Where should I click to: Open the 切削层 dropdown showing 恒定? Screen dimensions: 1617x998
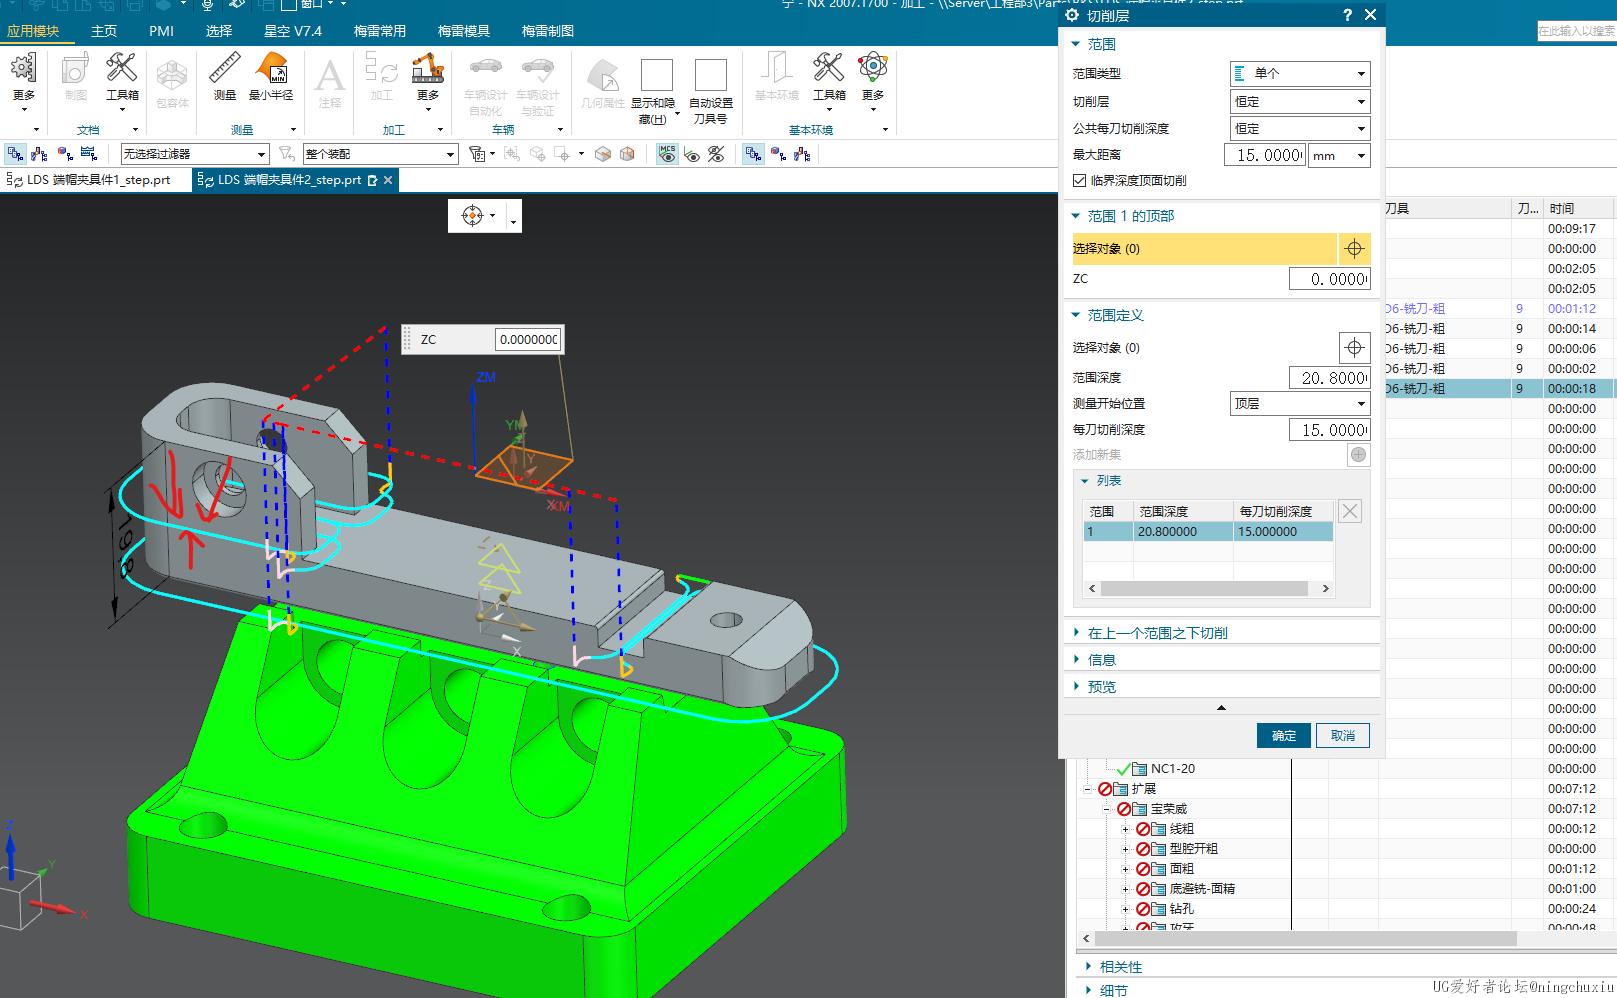(1299, 102)
